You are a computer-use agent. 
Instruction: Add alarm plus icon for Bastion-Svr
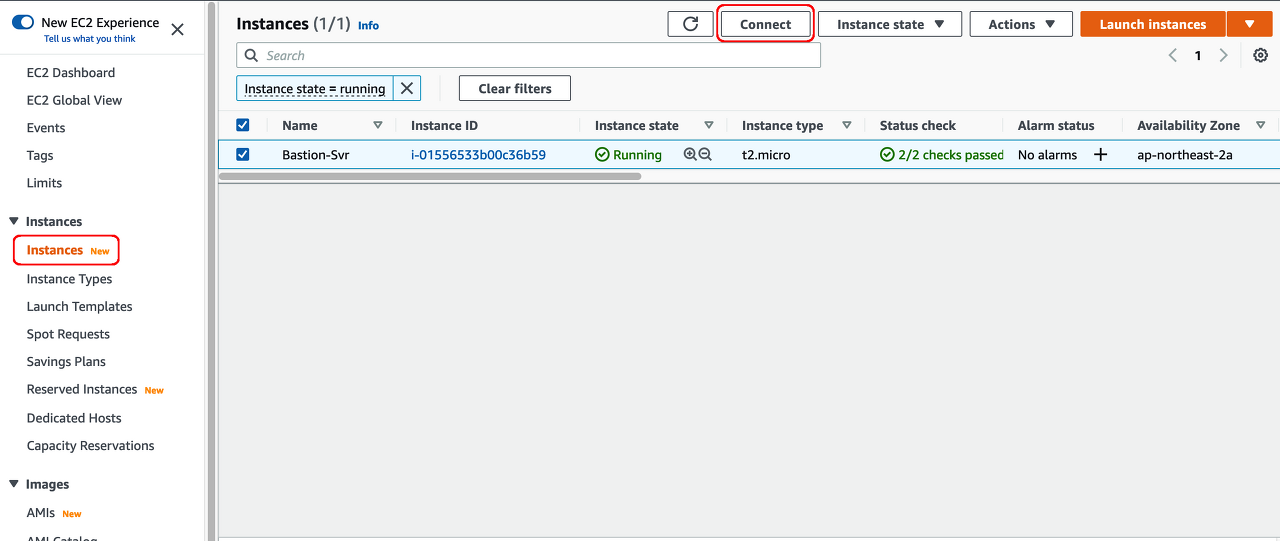pyautogui.click(x=1100, y=154)
